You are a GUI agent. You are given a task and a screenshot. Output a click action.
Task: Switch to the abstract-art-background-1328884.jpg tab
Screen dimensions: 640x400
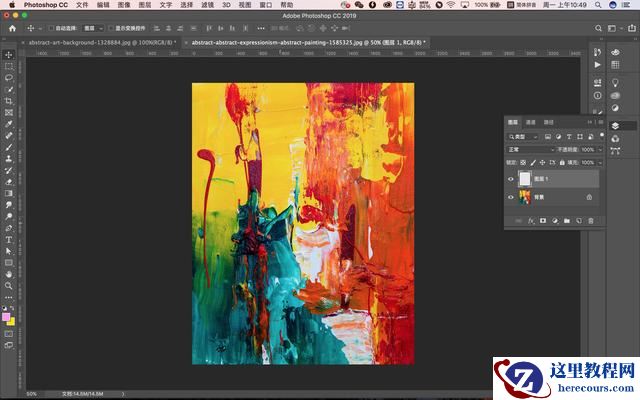pos(100,43)
